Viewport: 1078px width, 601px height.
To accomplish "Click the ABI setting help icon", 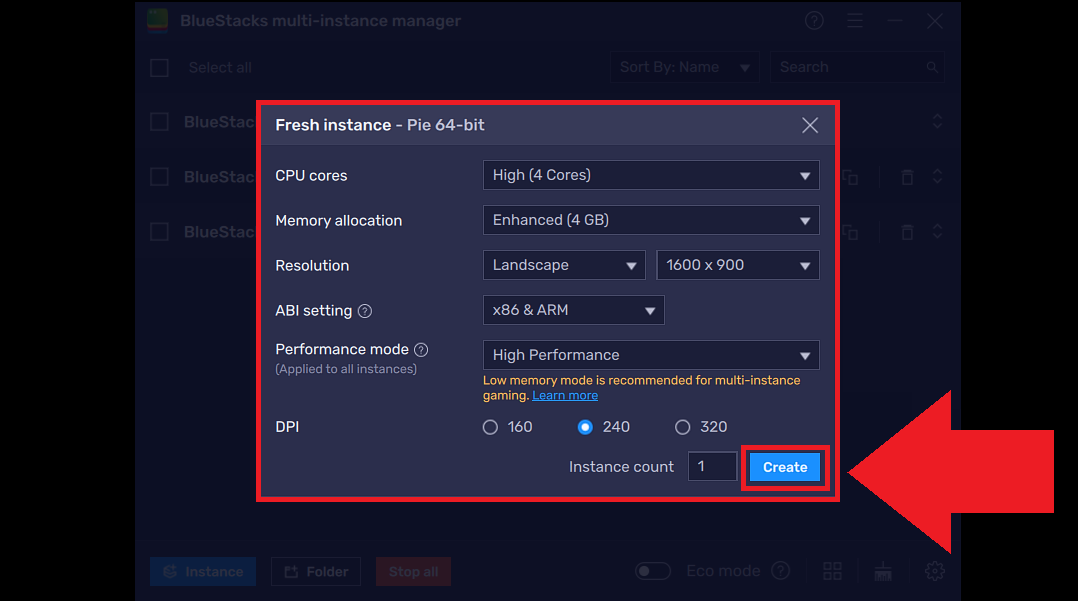I will (x=365, y=310).
